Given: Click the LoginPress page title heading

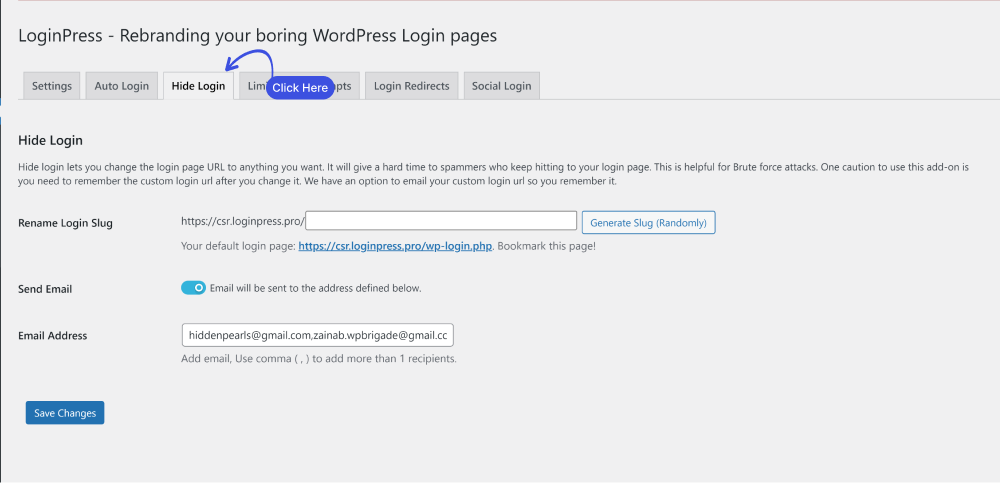Looking at the screenshot, I should [x=258, y=36].
